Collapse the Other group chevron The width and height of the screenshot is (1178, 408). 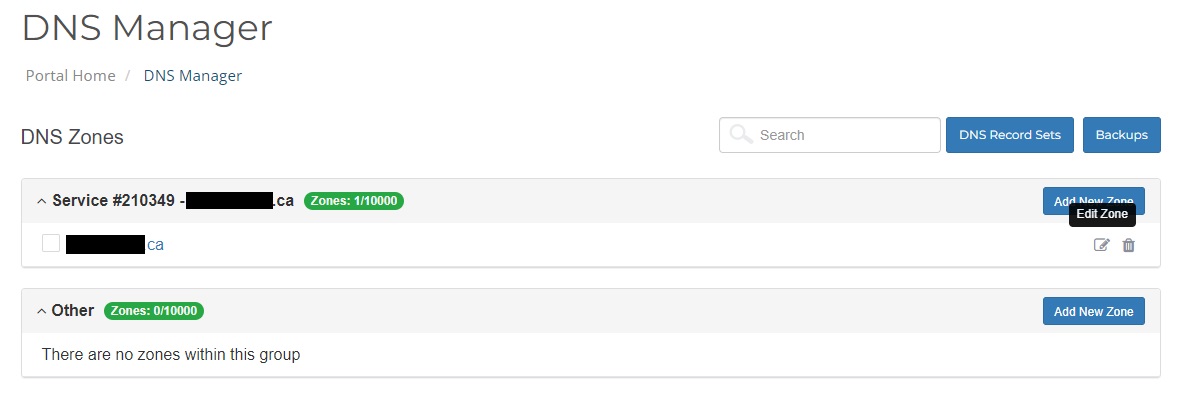tap(41, 311)
